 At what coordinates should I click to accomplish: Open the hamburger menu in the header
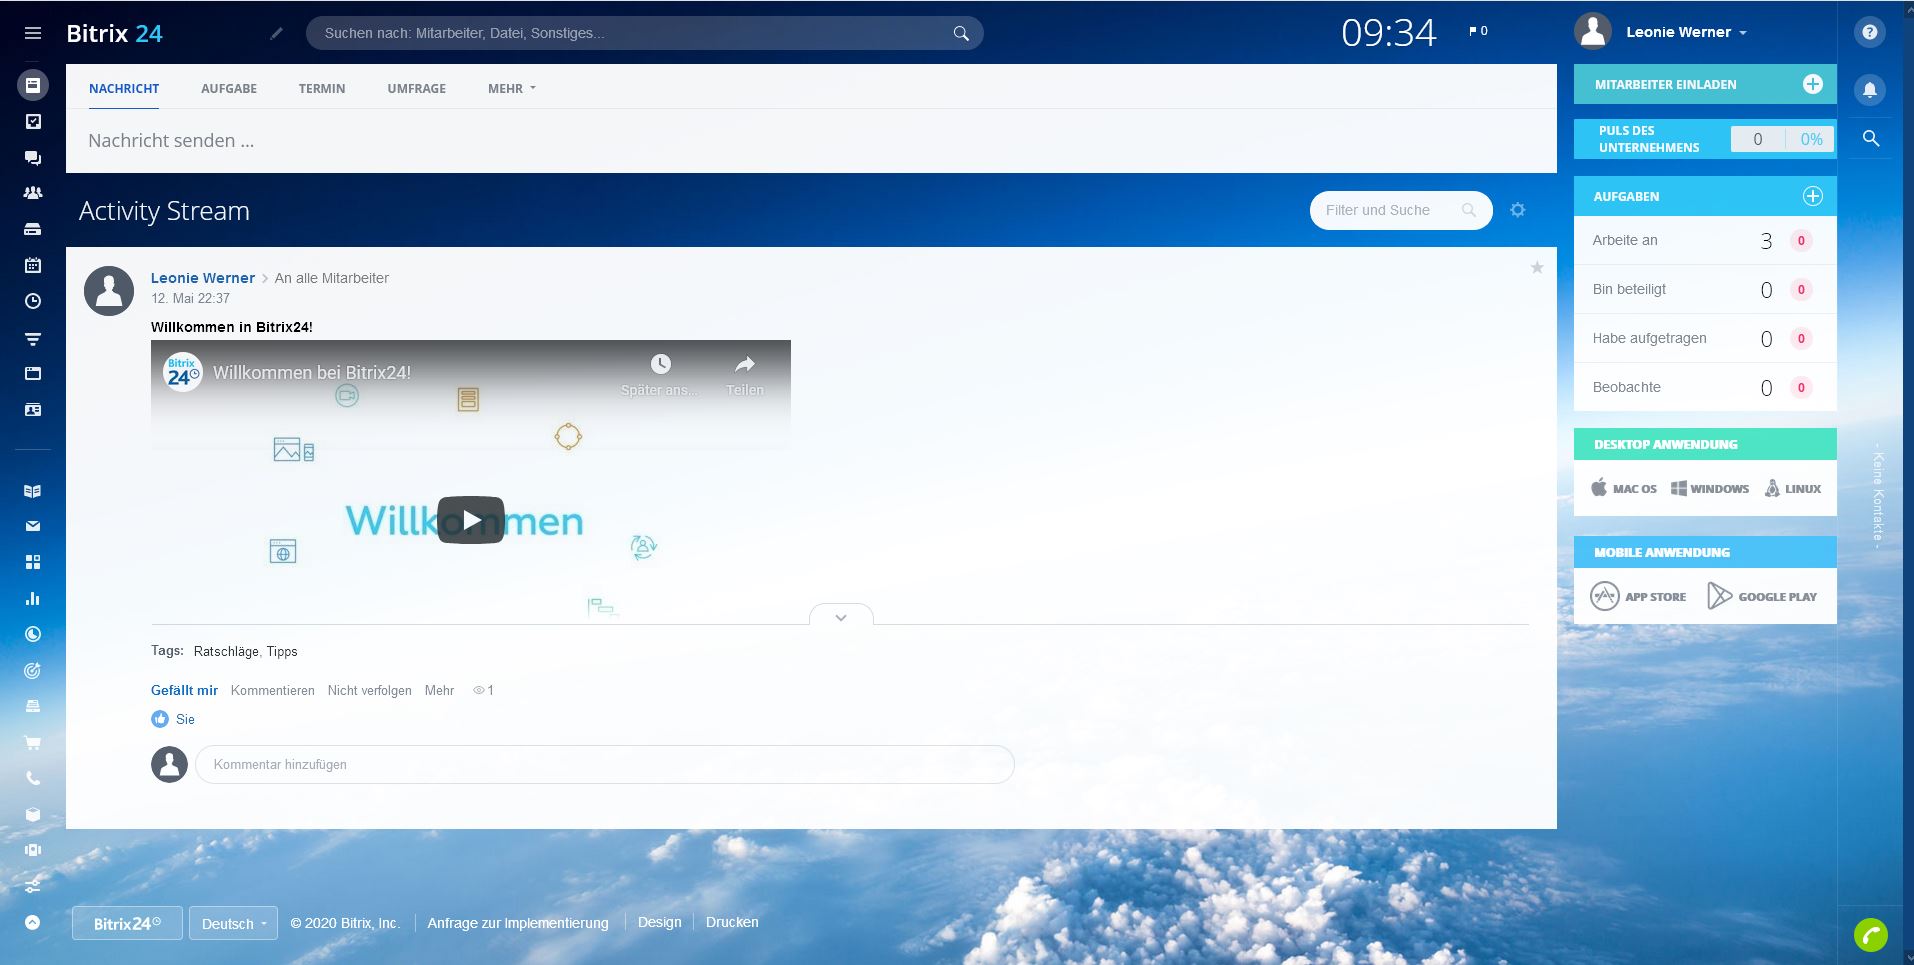point(33,33)
